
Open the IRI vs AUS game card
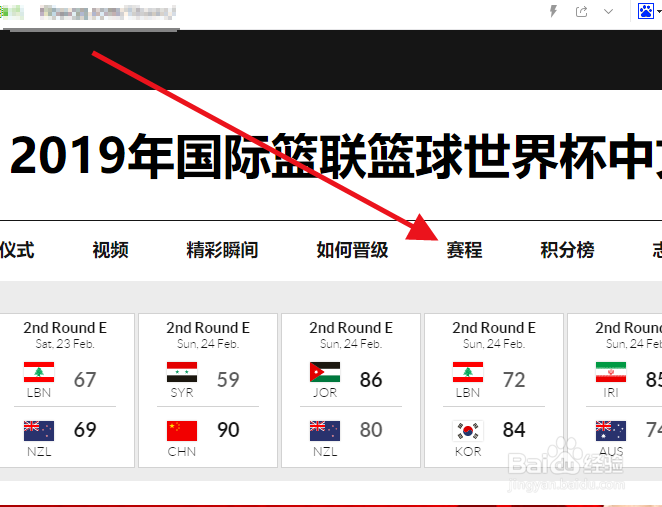click(x=615, y=390)
